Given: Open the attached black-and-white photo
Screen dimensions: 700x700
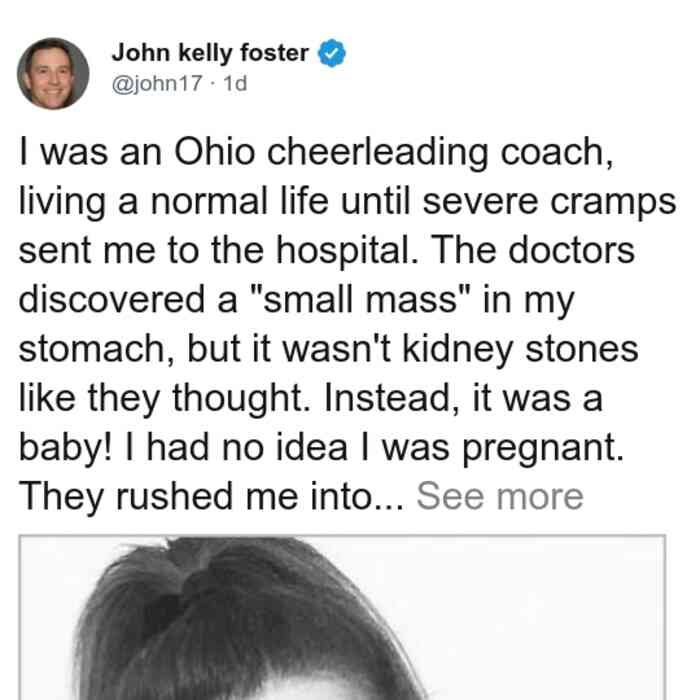Looking at the screenshot, I should [342, 617].
